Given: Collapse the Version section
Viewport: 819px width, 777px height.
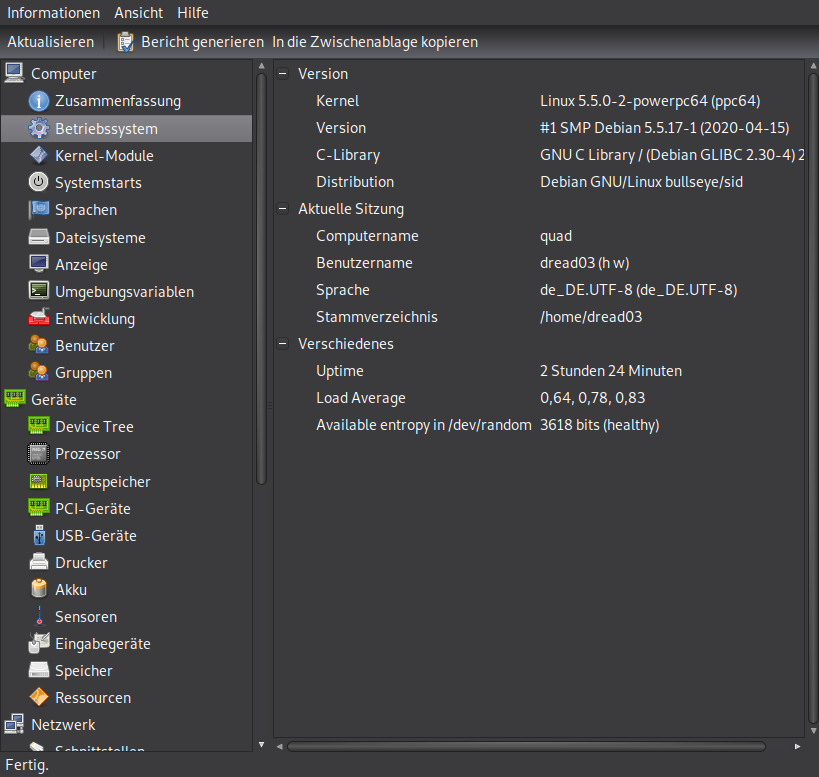Looking at the screenshot, I should 283,74.
